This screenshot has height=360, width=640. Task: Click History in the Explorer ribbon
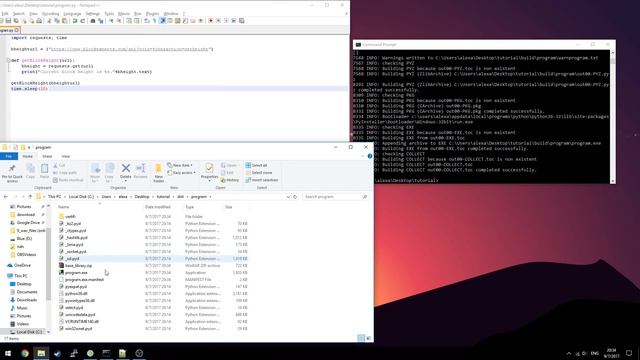click(x=230, y=180)
